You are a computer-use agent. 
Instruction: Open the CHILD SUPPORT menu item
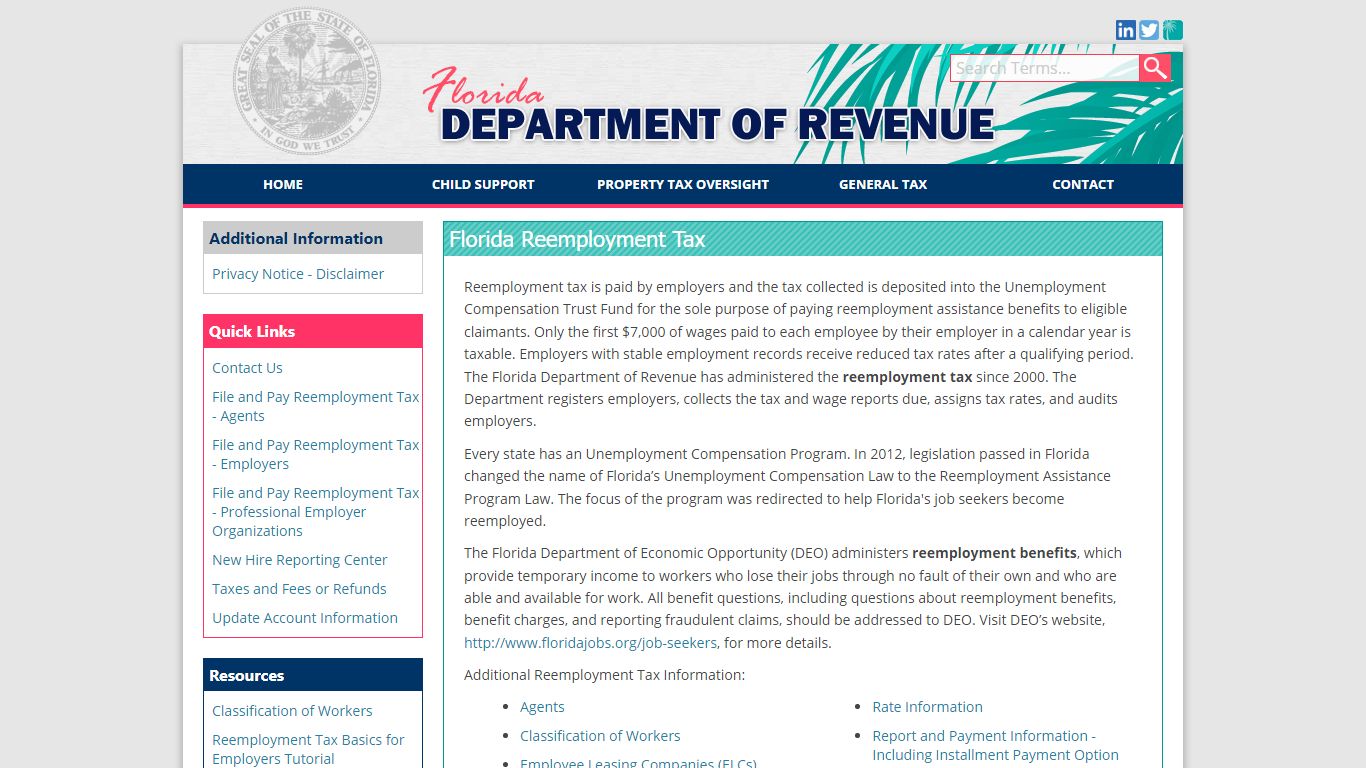(x=483, y=184)
